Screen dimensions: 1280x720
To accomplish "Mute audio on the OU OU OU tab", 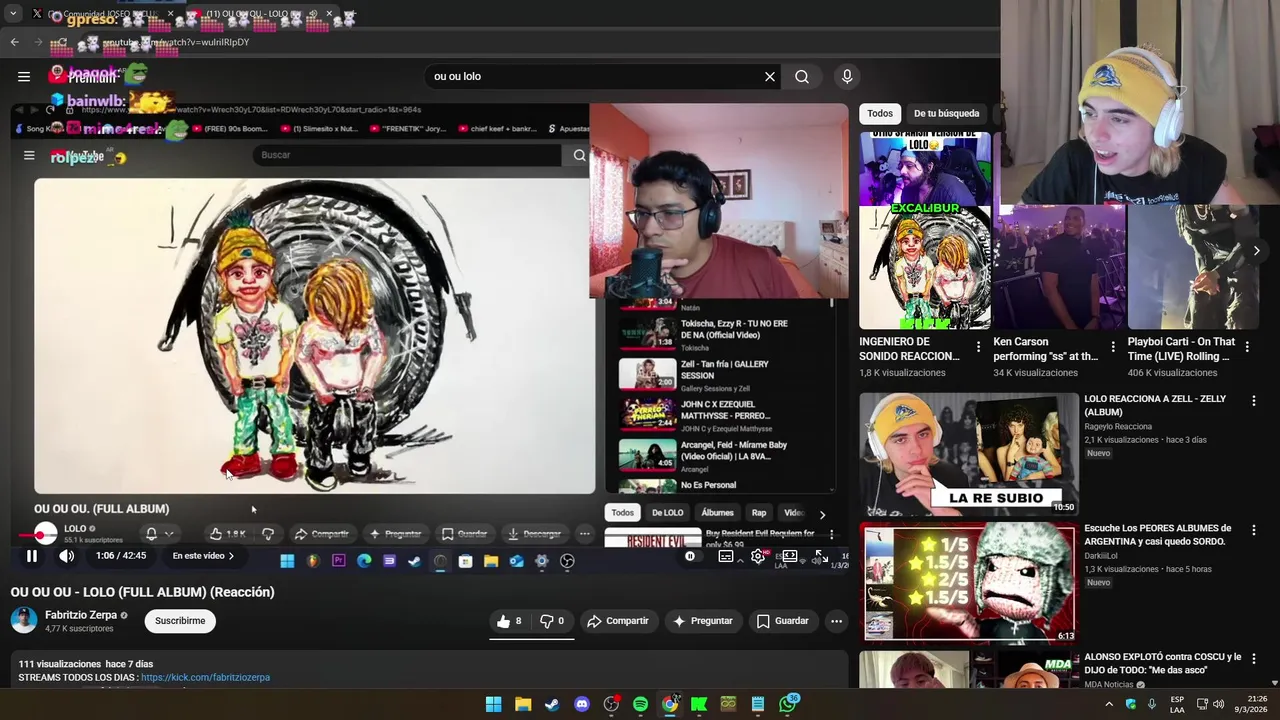I will [x=313, y=14].
